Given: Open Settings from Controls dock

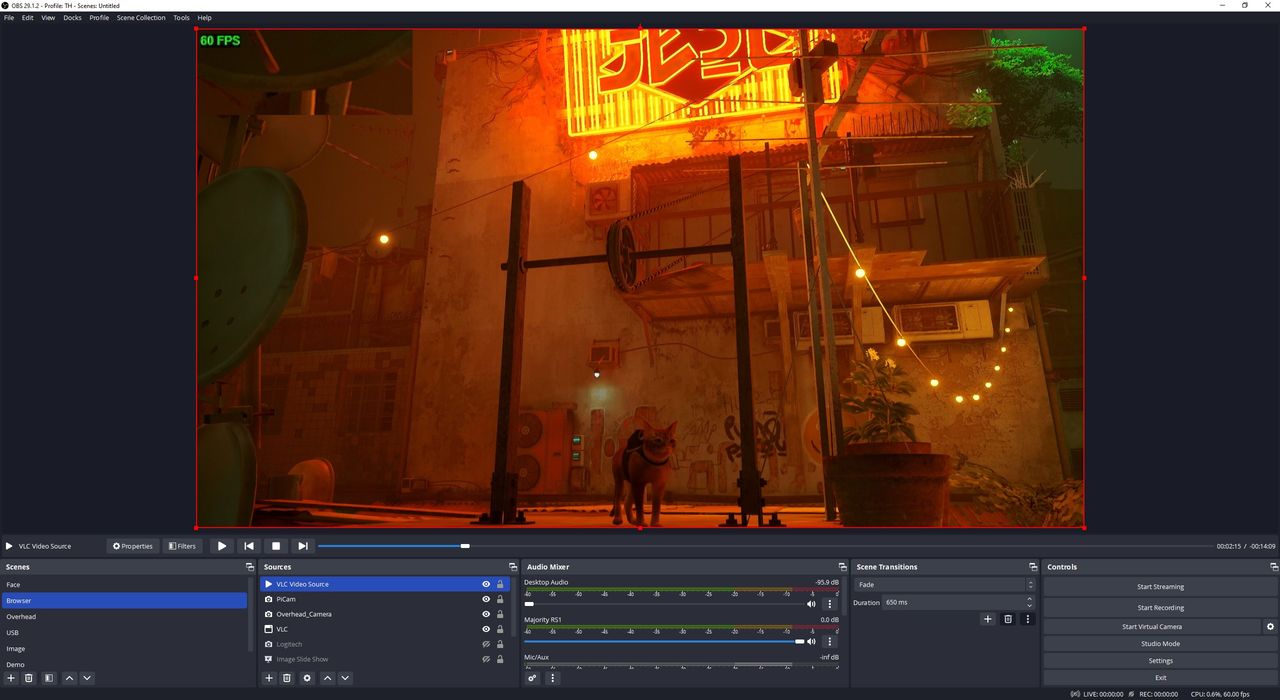Looking at the screenshot, I should 1160,661.
